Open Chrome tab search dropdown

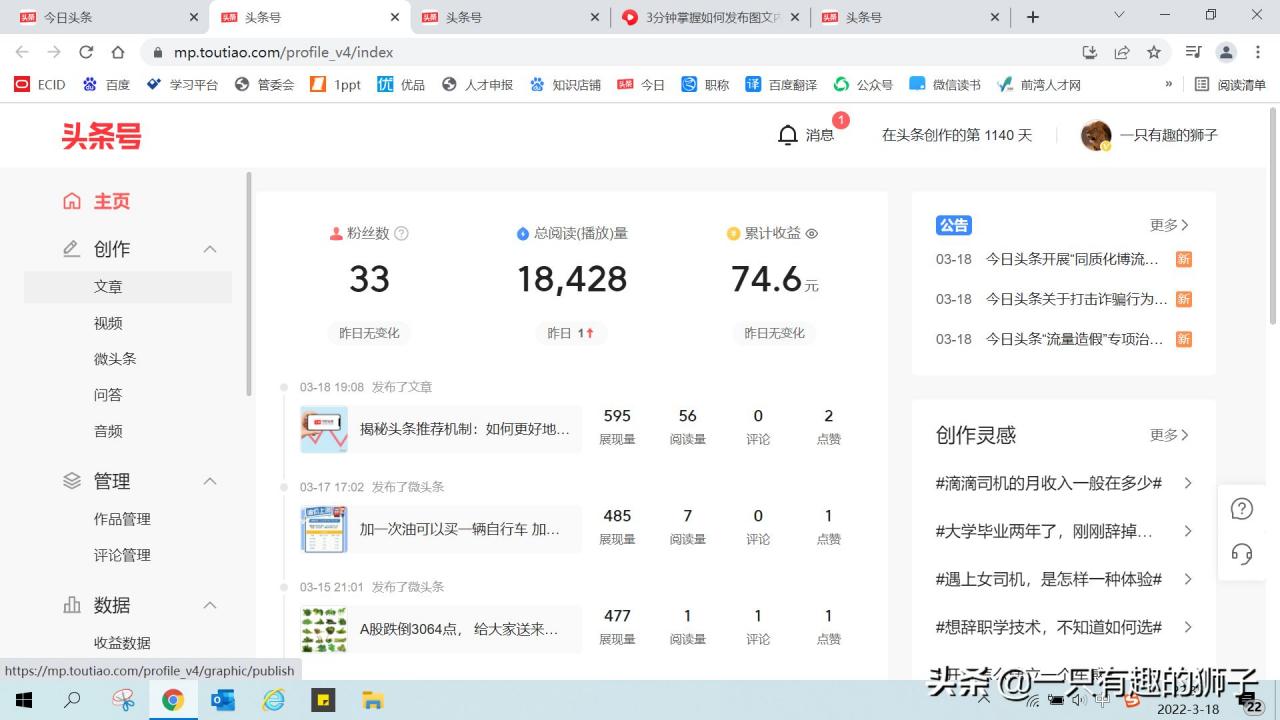tap(1119, 15)
